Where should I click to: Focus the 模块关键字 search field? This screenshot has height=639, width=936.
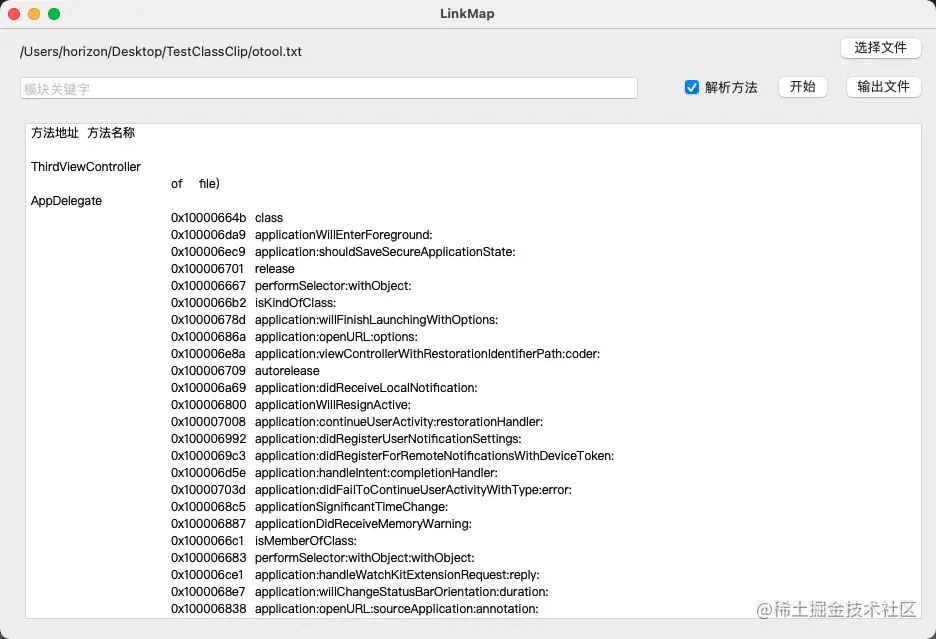pos(329,88)
